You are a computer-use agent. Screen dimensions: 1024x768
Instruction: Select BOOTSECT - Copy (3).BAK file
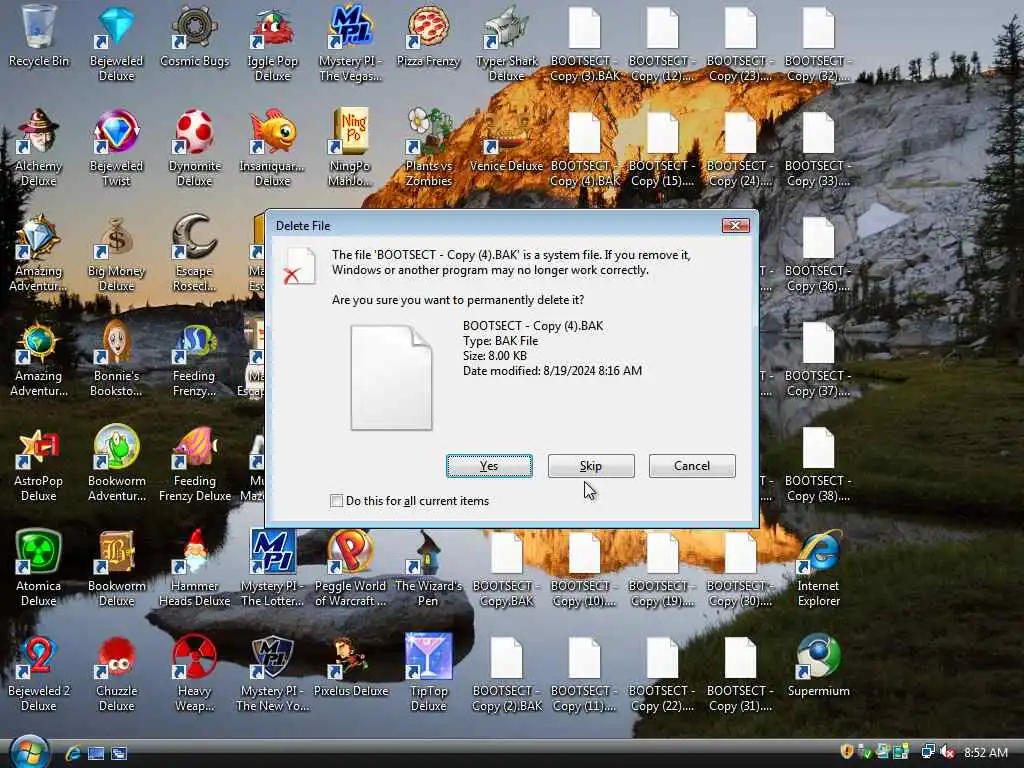[584, 44]
